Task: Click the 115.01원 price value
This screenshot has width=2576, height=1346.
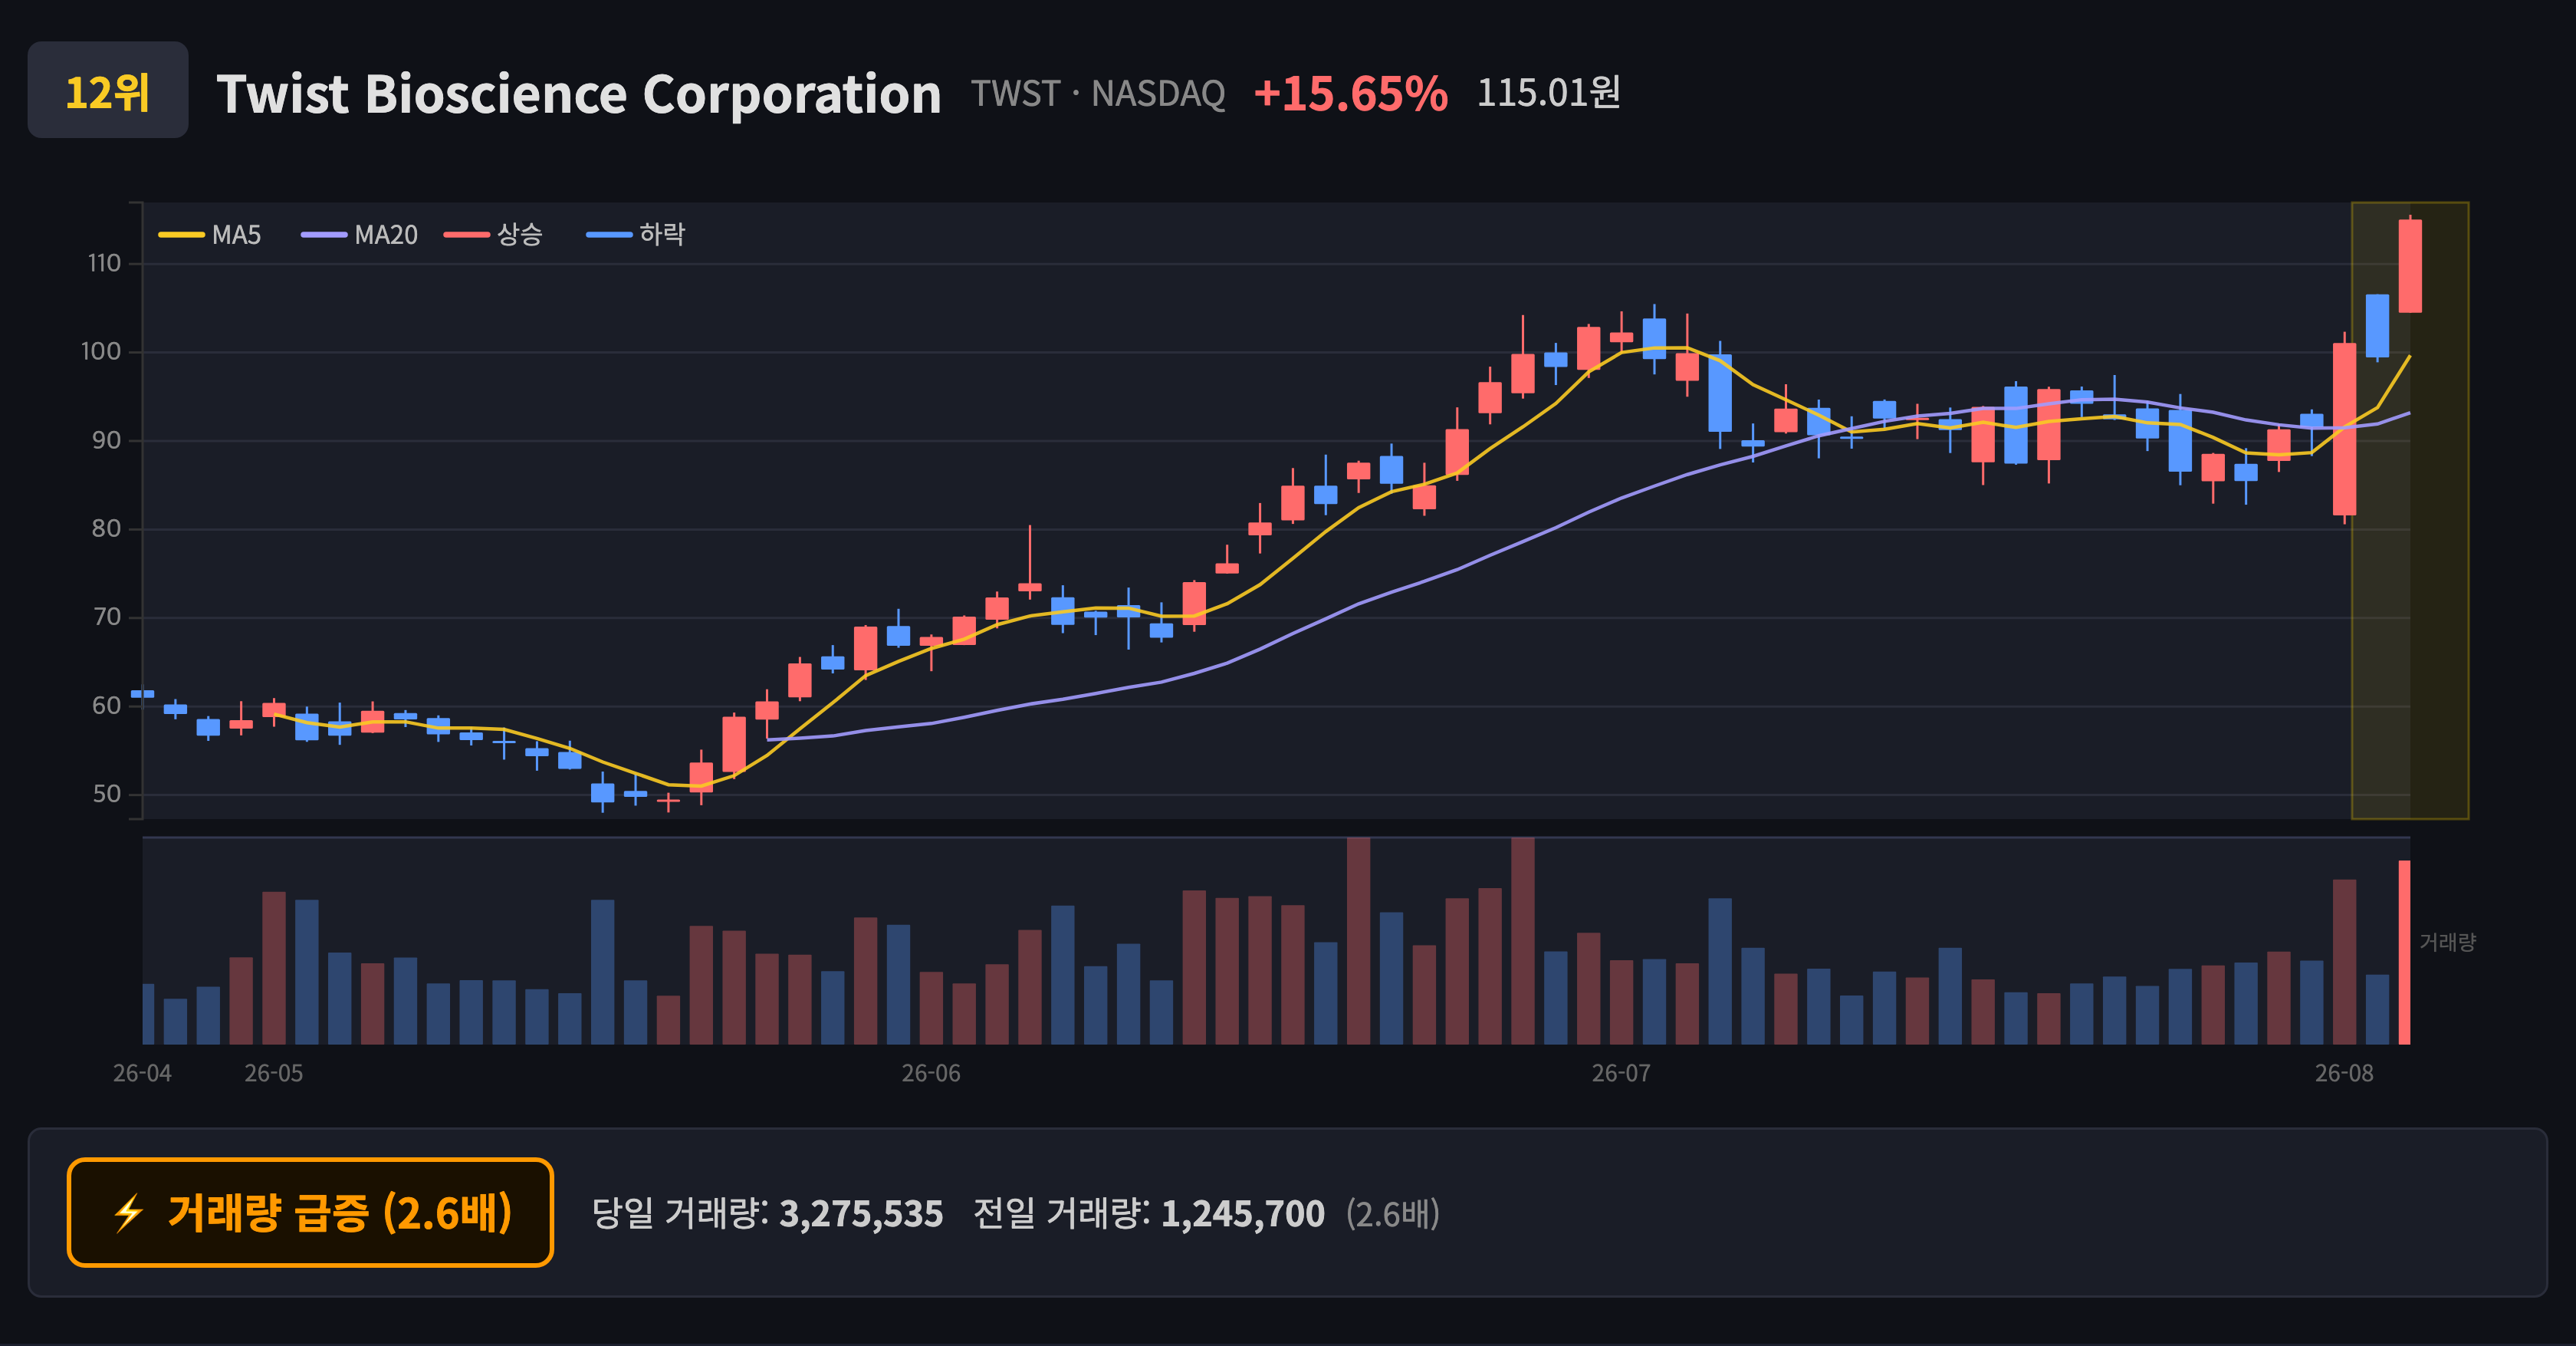Action: tap(1548, 92)
